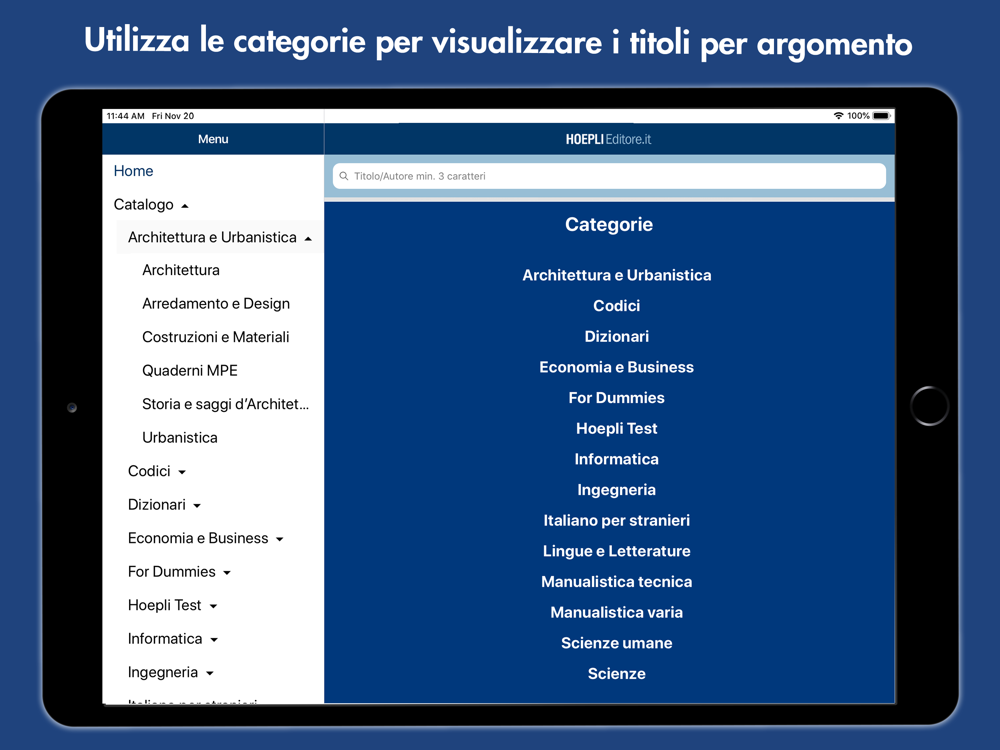Click the Titolo/Autore search field

tap(609, 176)
